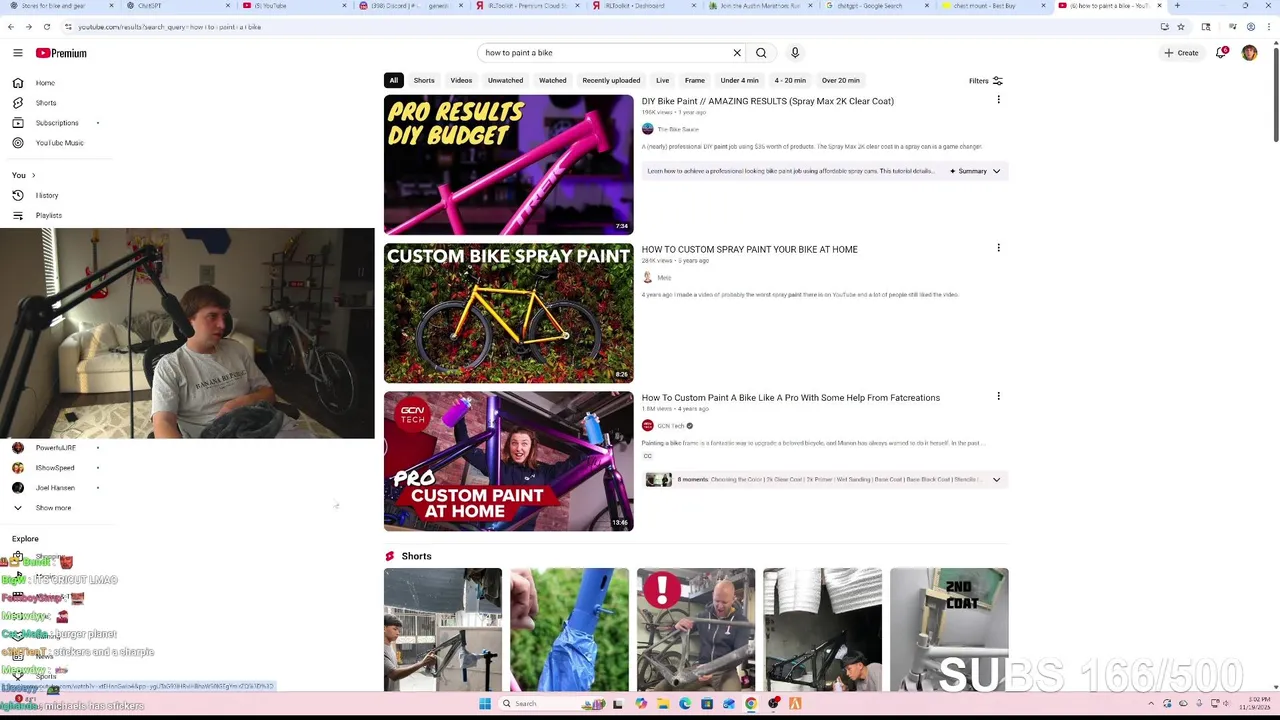
Task: Bookmark the page with the star icon
Action: pos(1181,27)
